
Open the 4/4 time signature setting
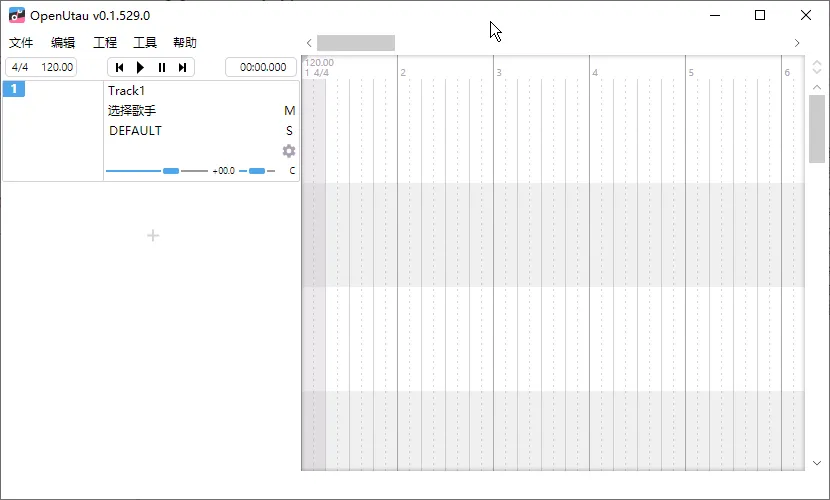[20, 67]
